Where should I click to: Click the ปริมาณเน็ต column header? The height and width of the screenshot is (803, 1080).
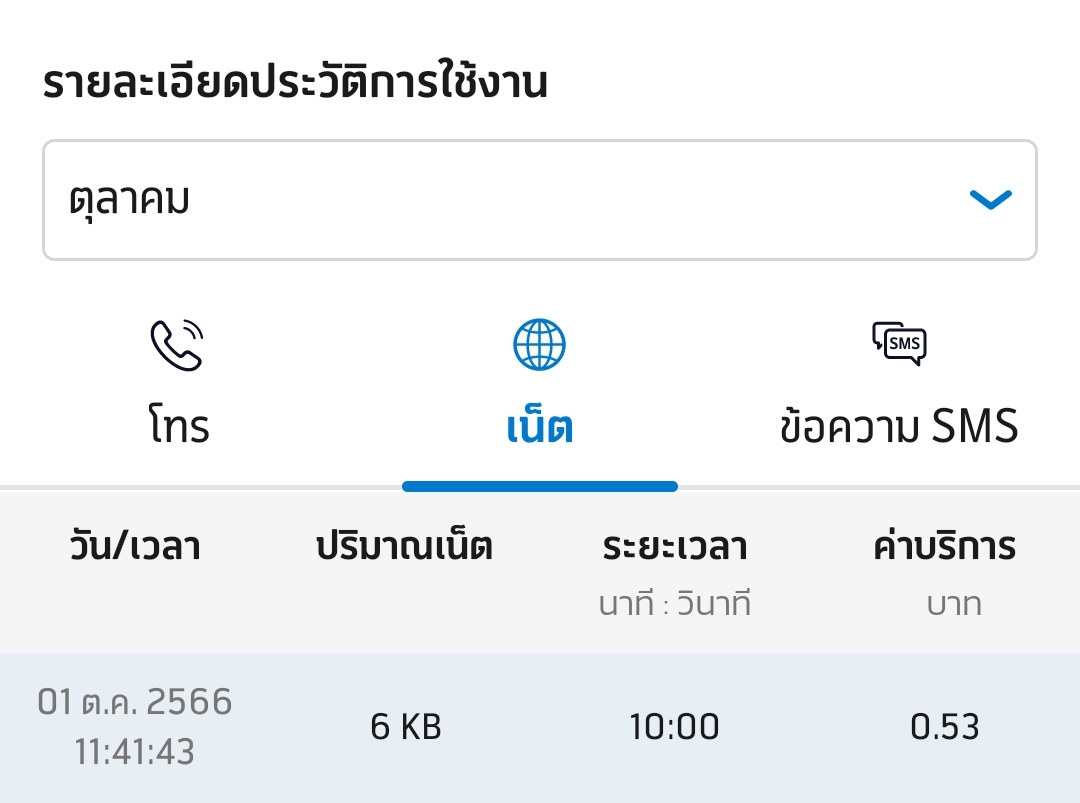pyautogui.click(x=404, y=547)
